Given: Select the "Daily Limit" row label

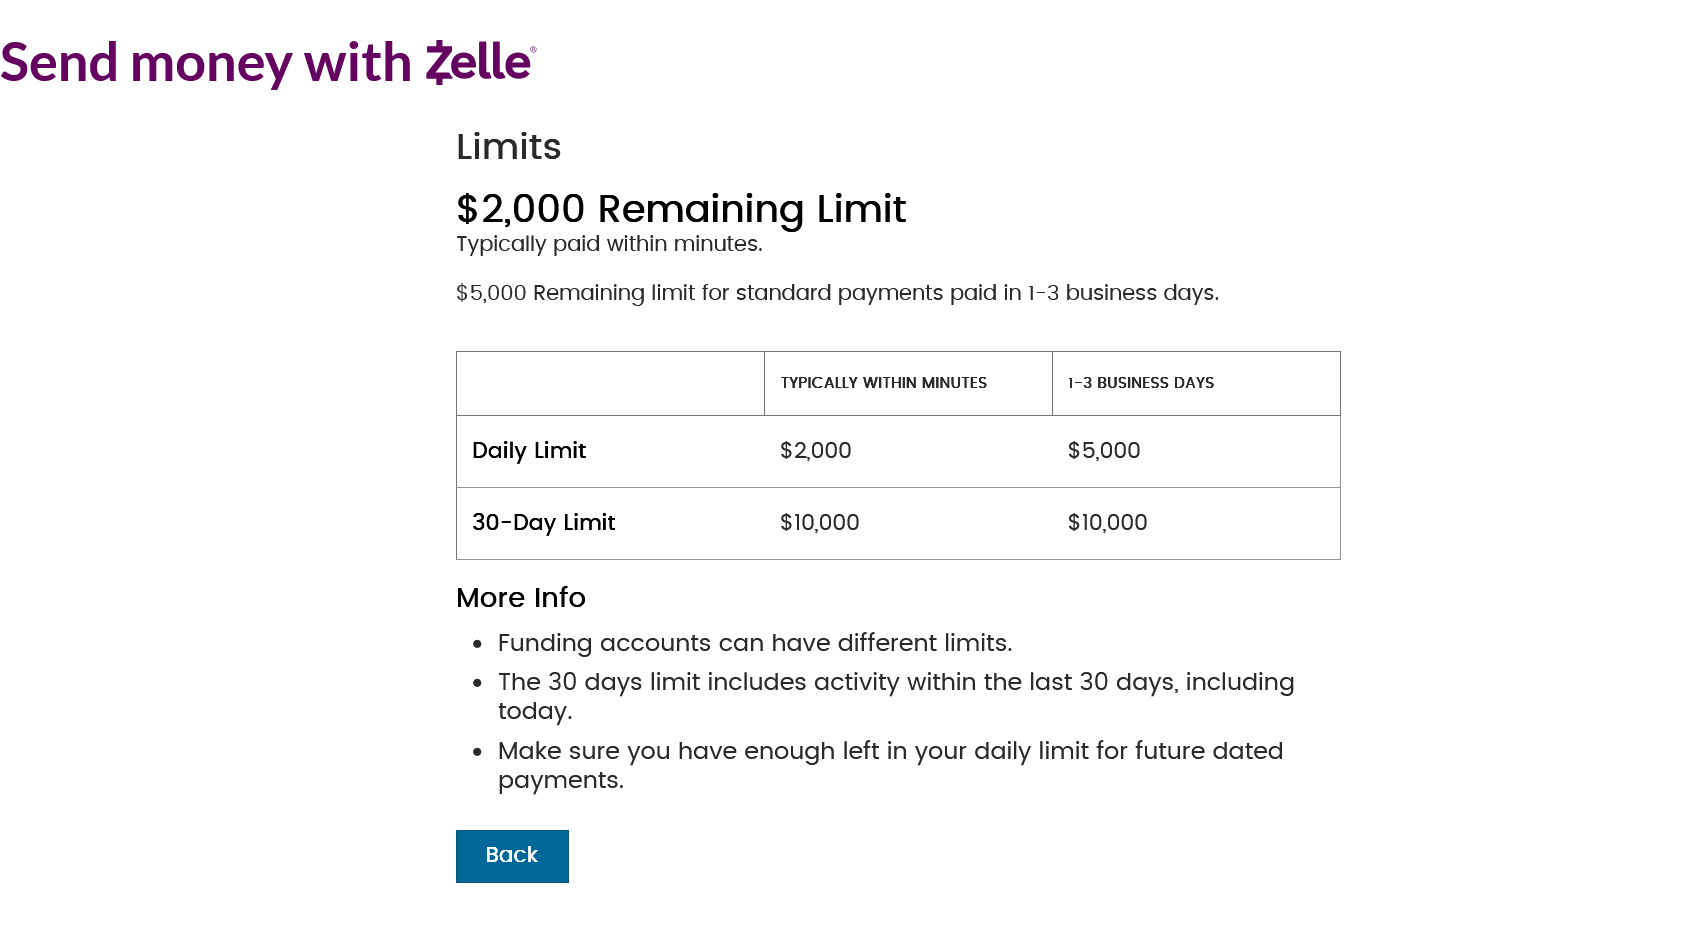Looking at the screenshot, I should [529, 451].
